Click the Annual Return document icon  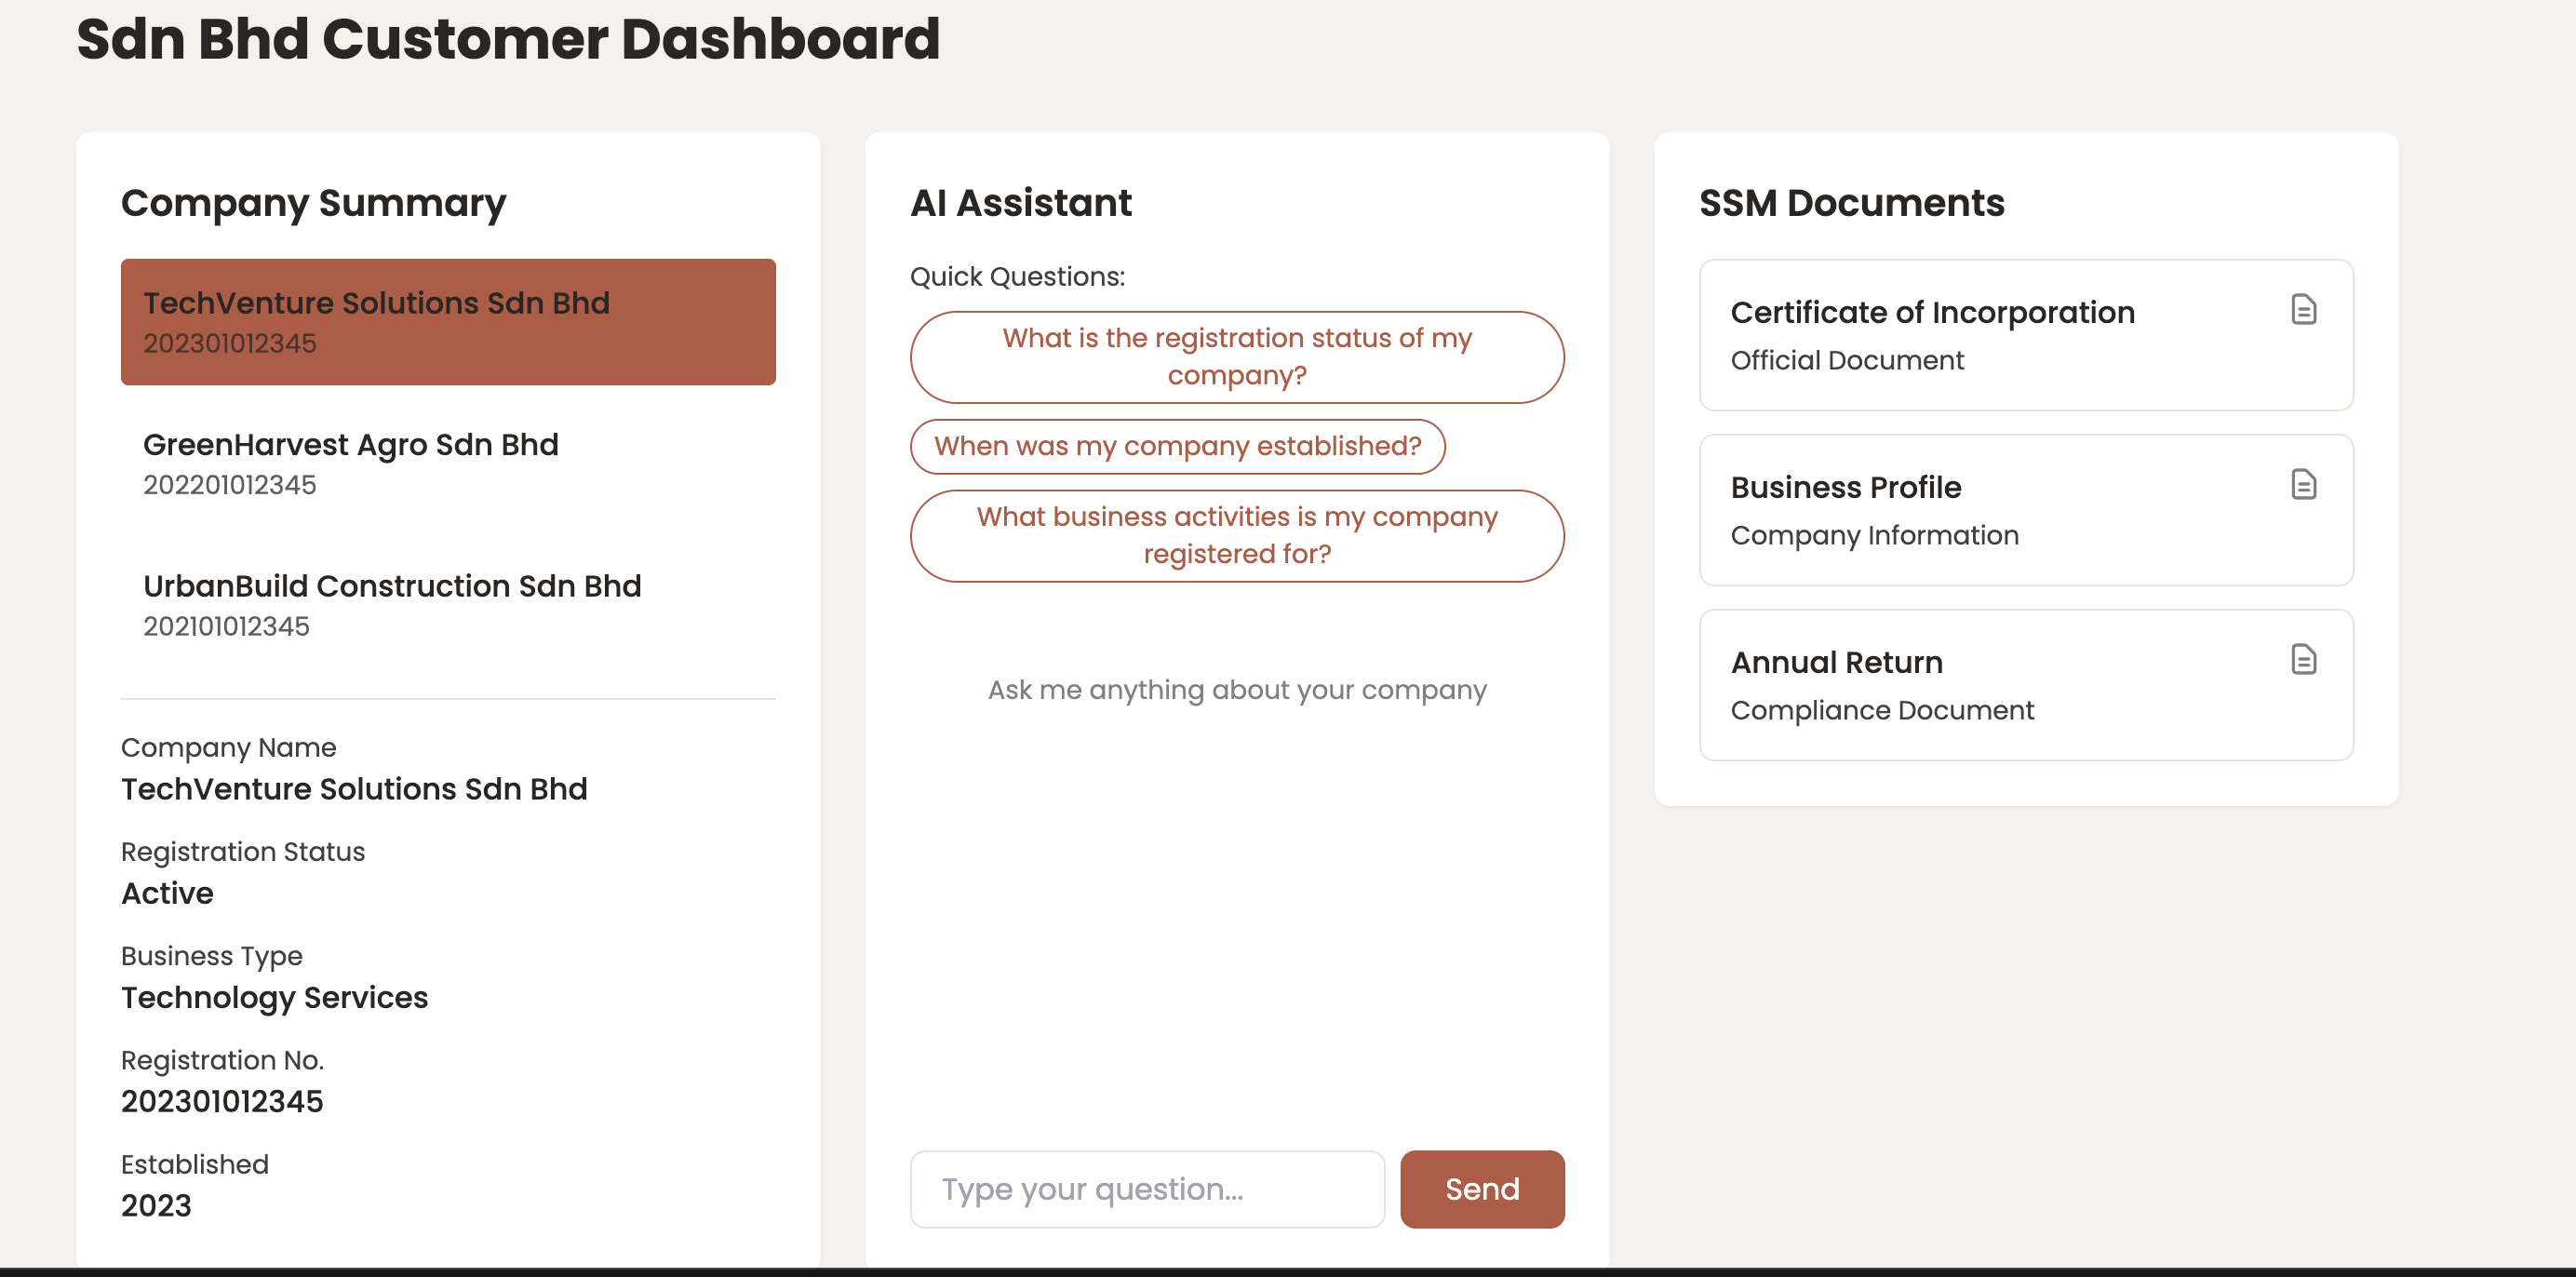click(2303, 659)
